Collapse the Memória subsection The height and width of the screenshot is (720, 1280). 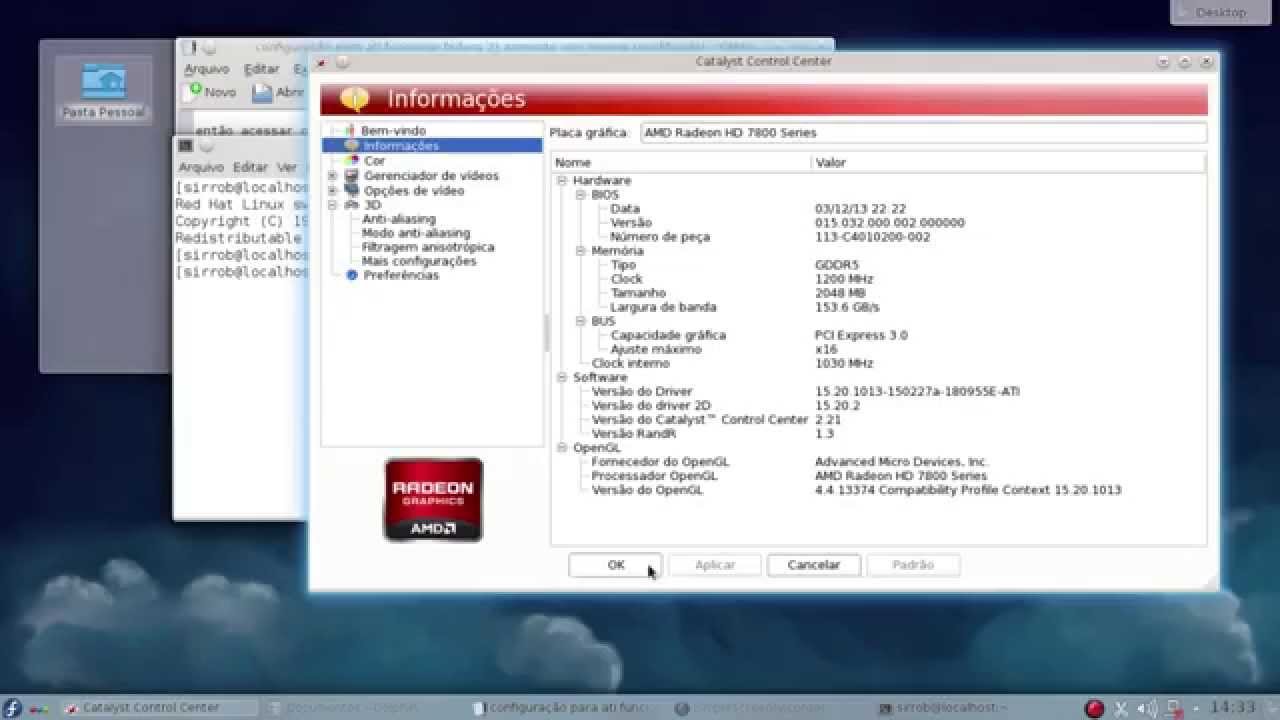tap(581, 251)
